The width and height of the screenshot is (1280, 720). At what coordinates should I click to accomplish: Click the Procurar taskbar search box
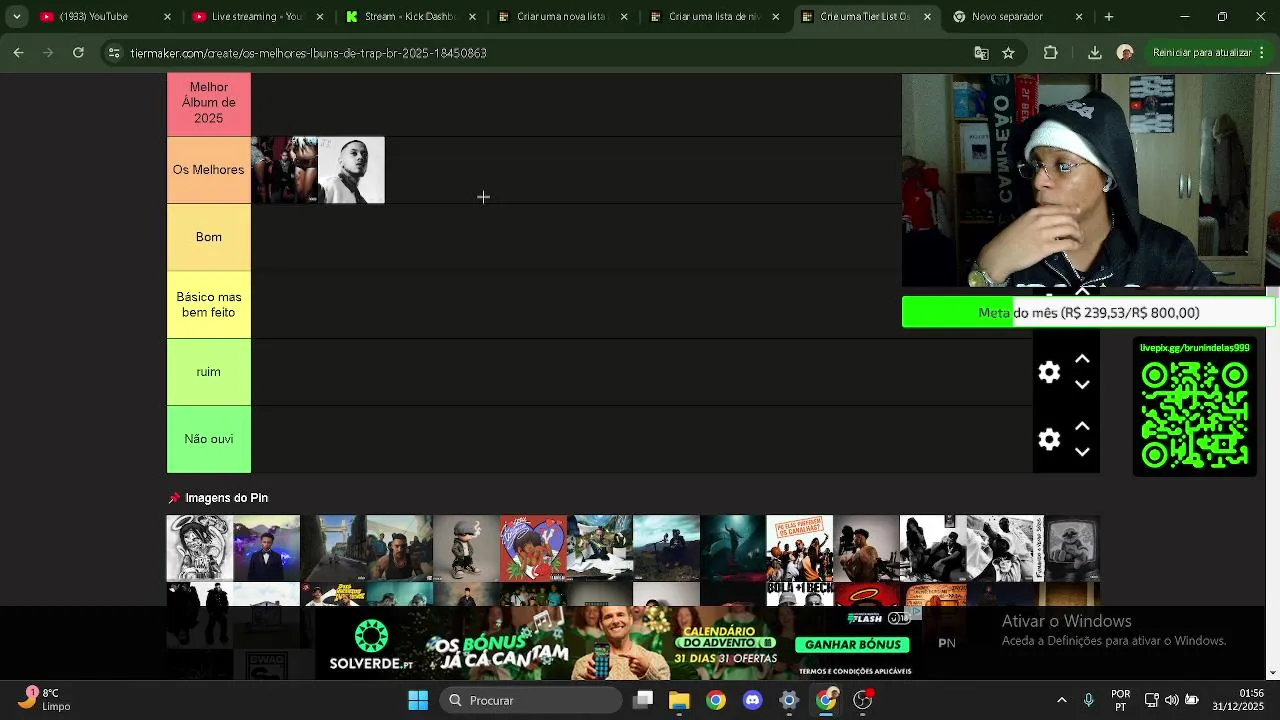(530, 700)
